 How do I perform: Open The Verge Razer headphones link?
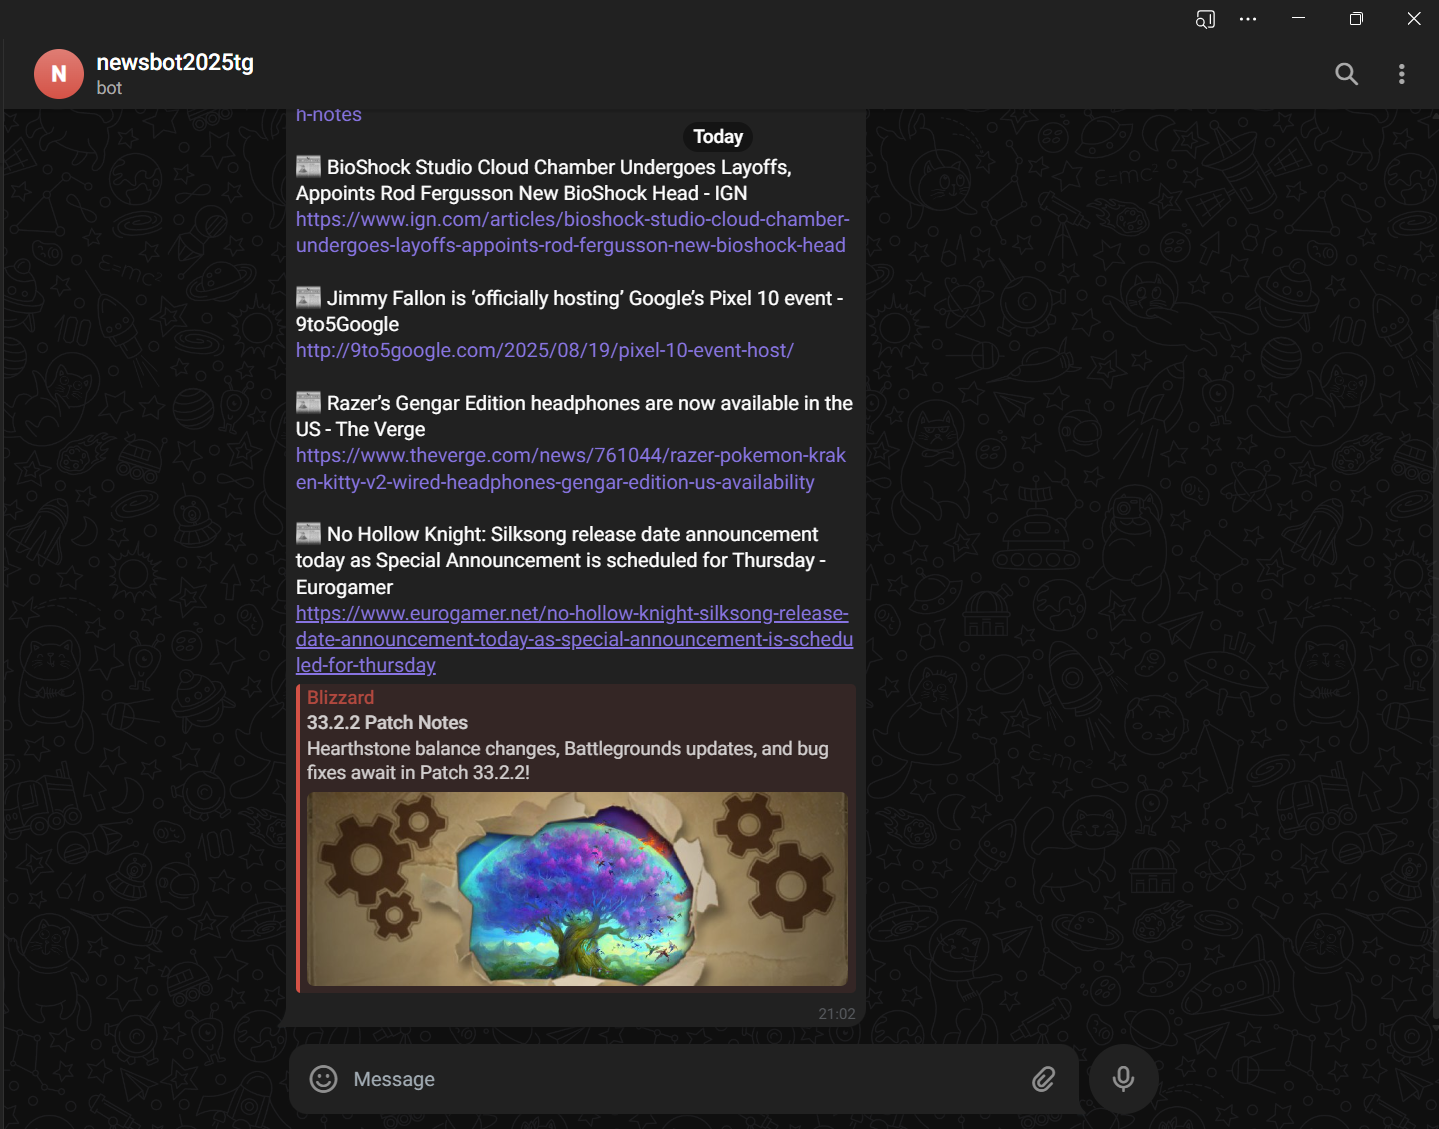(571, 469)
